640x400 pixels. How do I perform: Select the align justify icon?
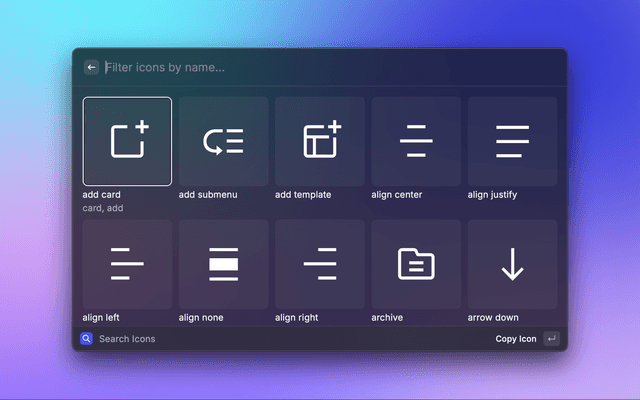coord(512,141)
